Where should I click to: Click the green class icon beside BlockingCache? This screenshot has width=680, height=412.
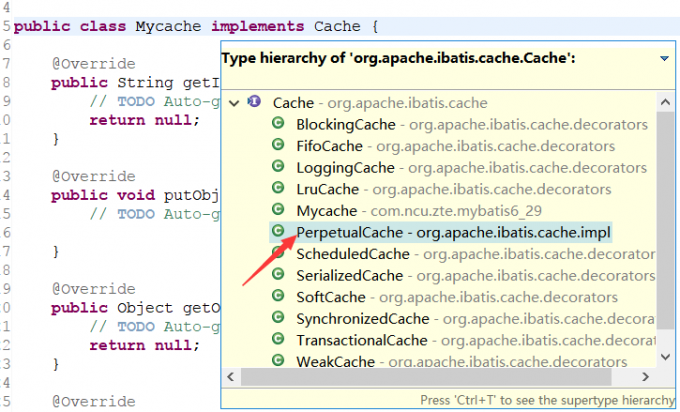pos(279,124)
